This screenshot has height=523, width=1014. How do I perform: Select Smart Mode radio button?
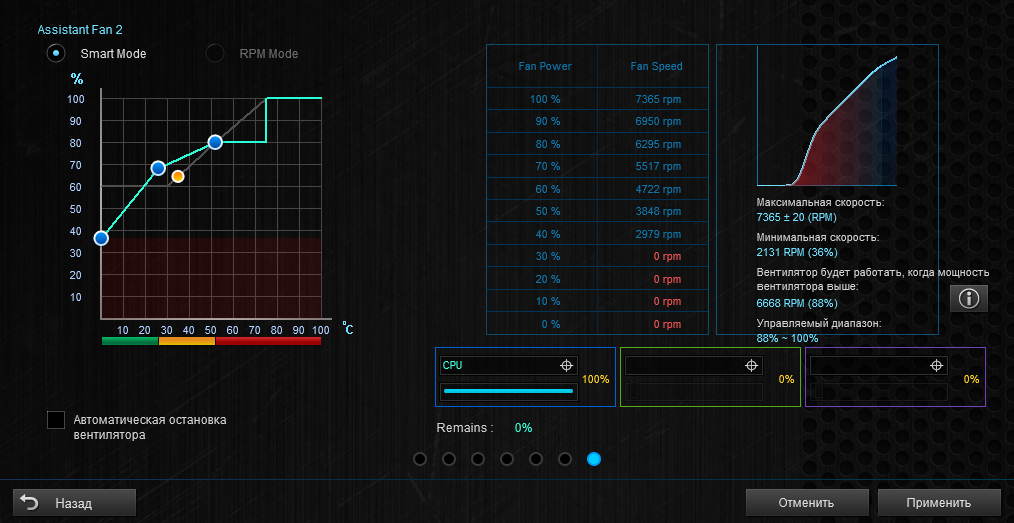click(56, 53)
